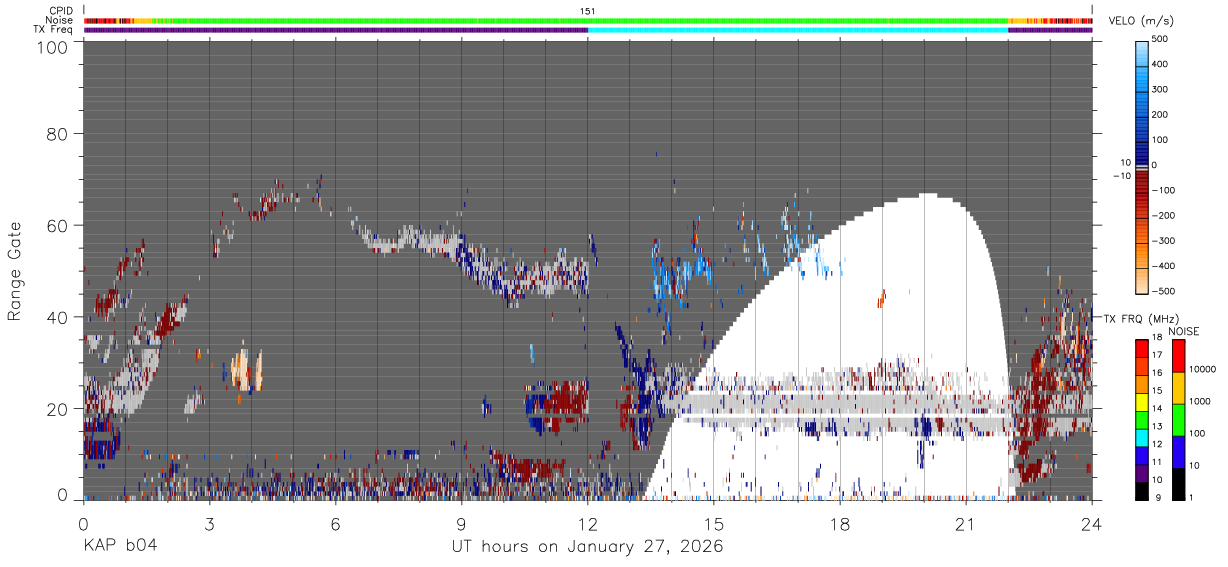Screen dimensions: 1228x567
Task: Click the range gate '80' tick label
Action: pos(59,133)
